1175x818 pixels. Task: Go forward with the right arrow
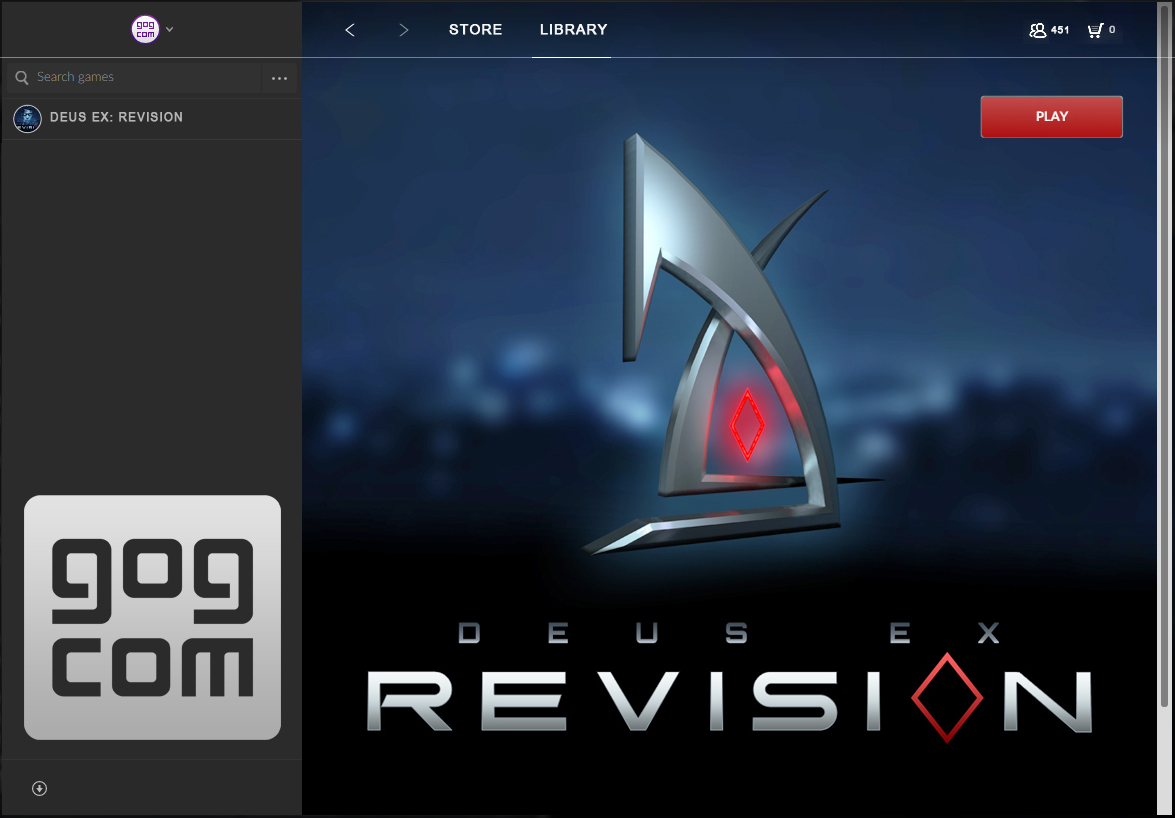404,30
